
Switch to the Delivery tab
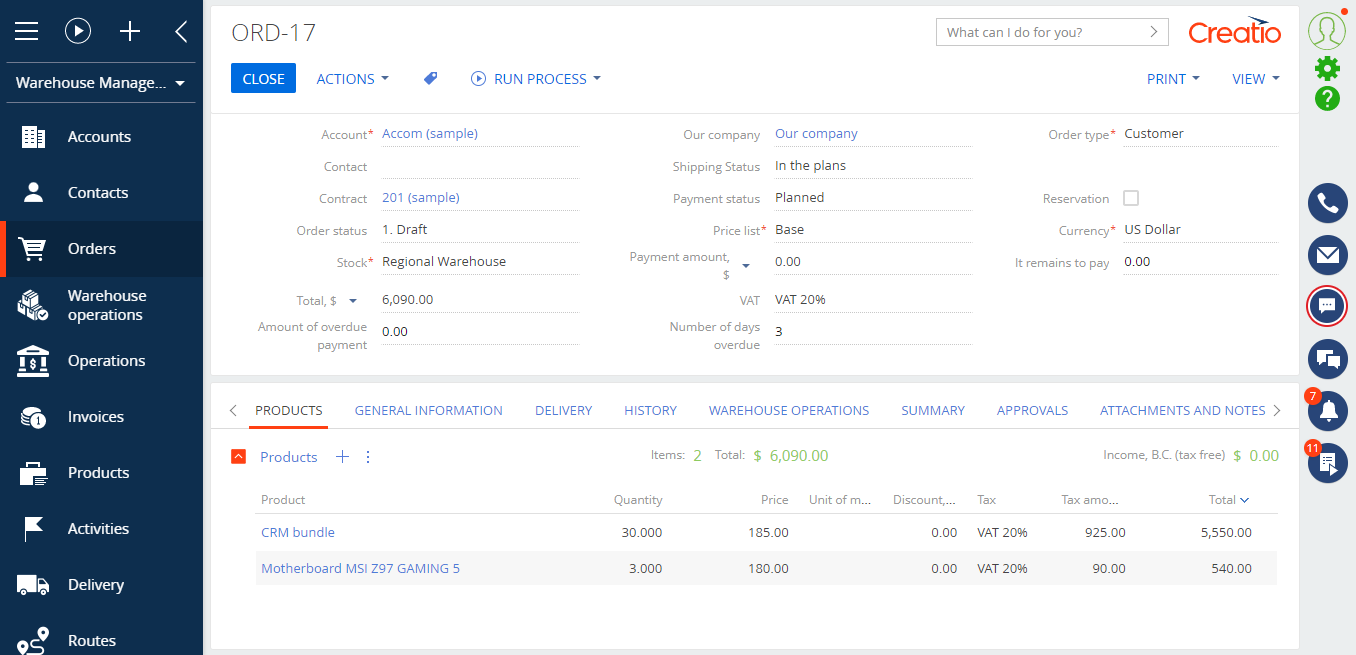tap(563, 410)
